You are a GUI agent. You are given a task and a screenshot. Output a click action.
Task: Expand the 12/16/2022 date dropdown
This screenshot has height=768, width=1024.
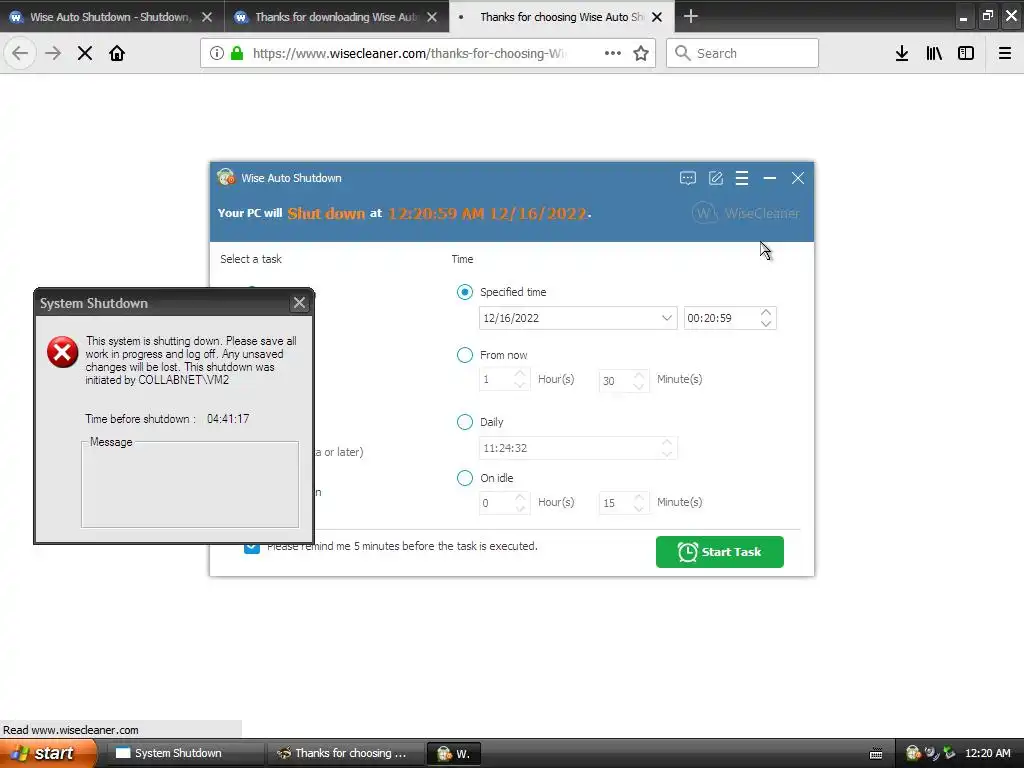click(x=666, y=318)
